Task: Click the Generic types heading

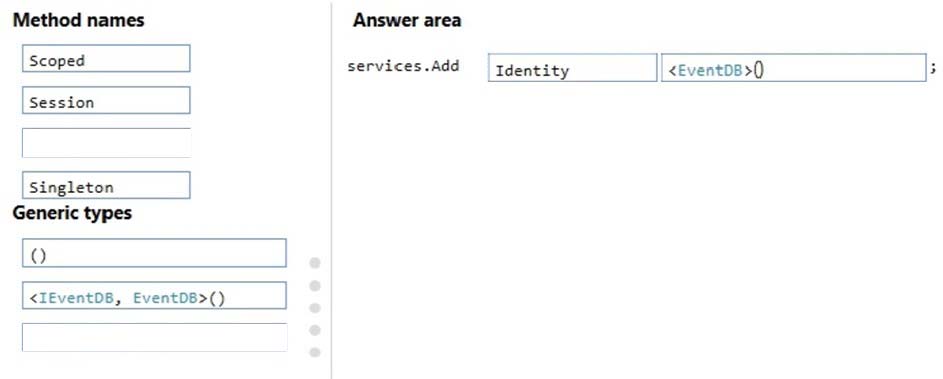Action: click(72, 212)
